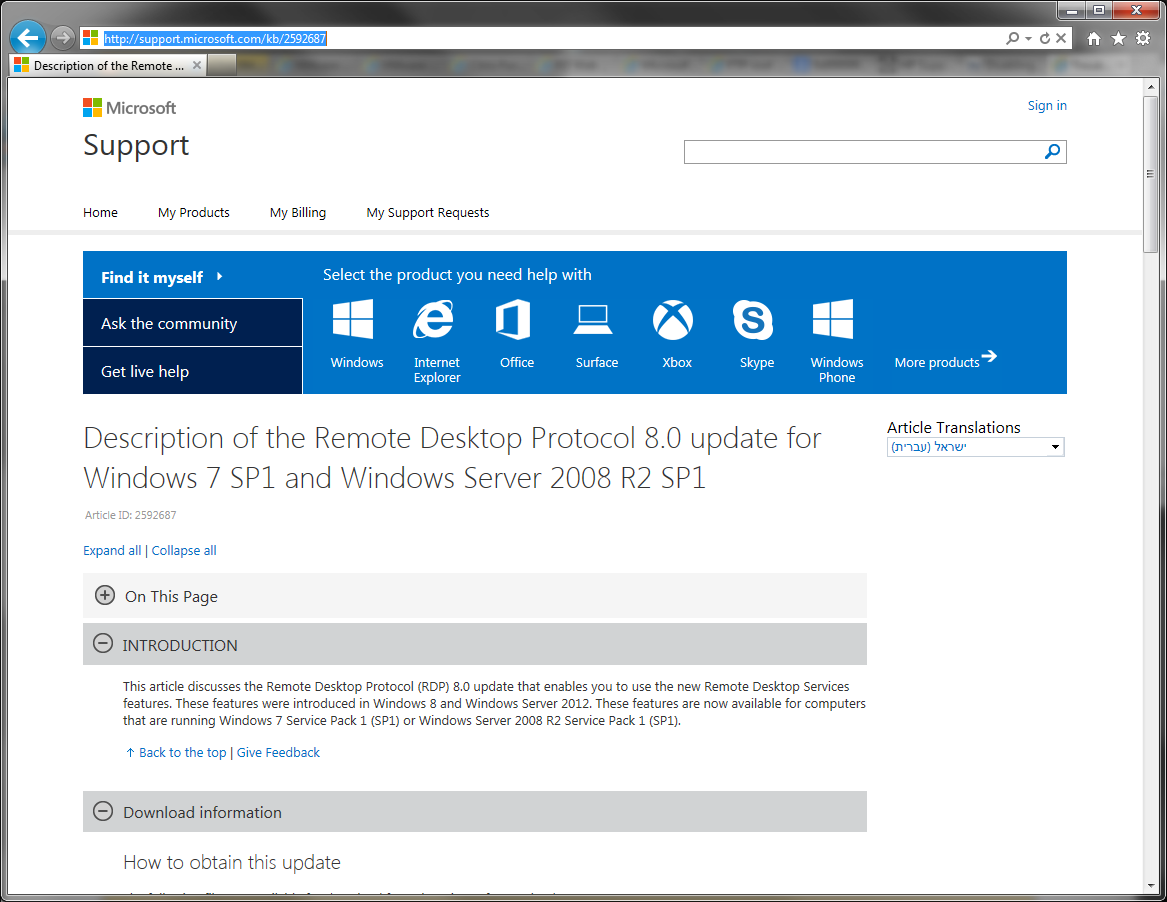The height and width of the screenshot is (902, 1167).
Task: Click the browser Back arrow button
Action: click(x=28, y=37)
